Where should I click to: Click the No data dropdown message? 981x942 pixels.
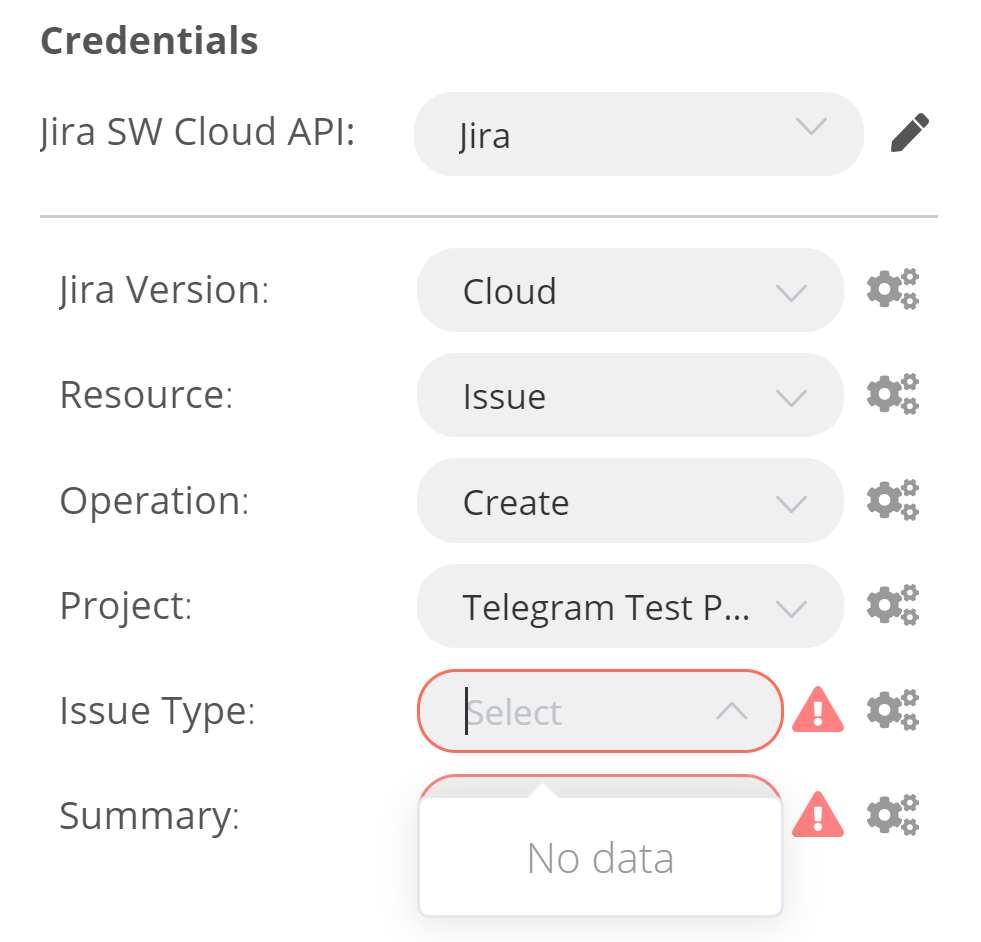600,858
